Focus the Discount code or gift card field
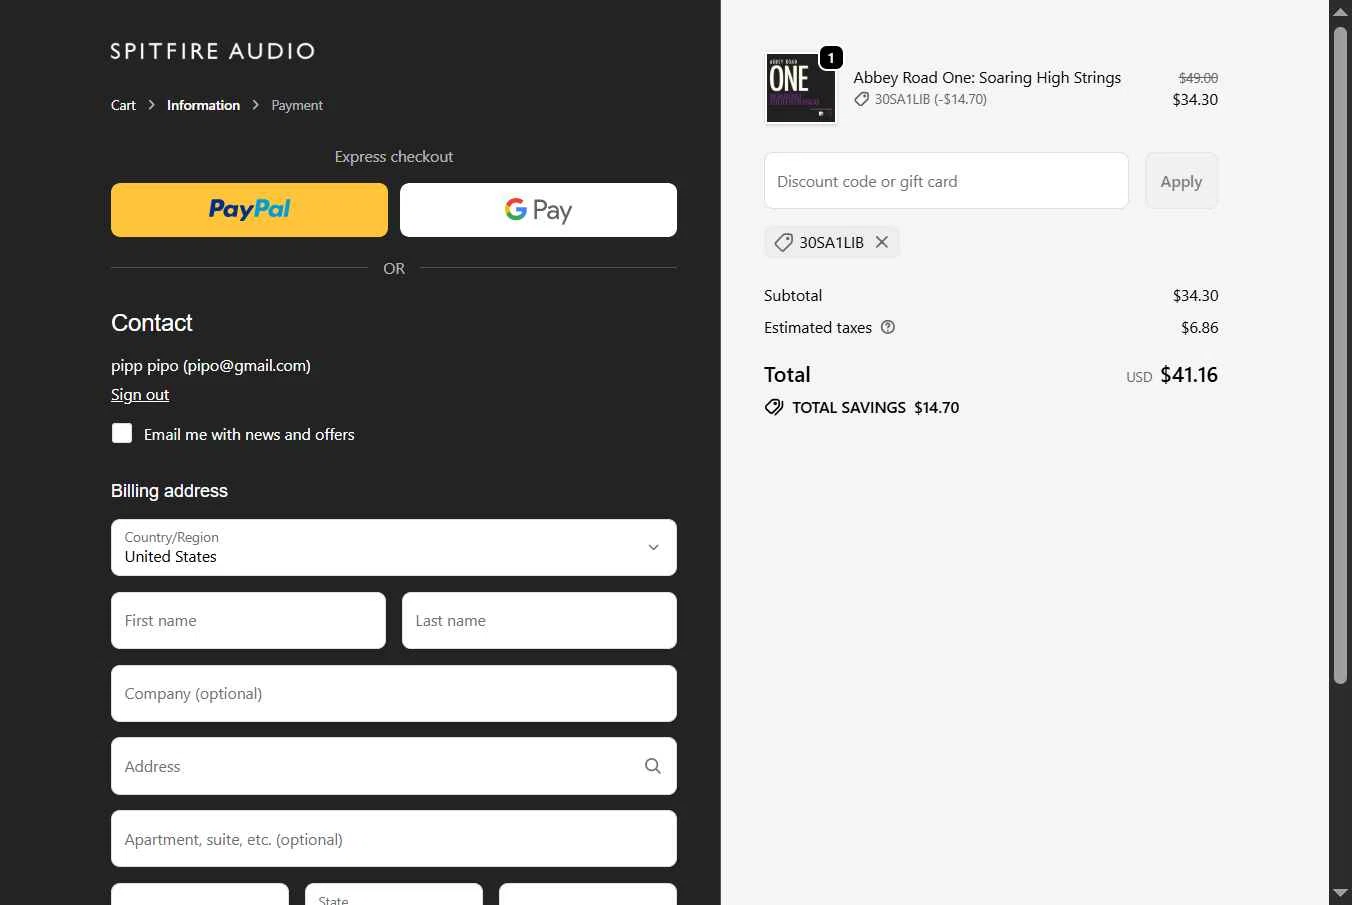 click(x=946, y=181)
